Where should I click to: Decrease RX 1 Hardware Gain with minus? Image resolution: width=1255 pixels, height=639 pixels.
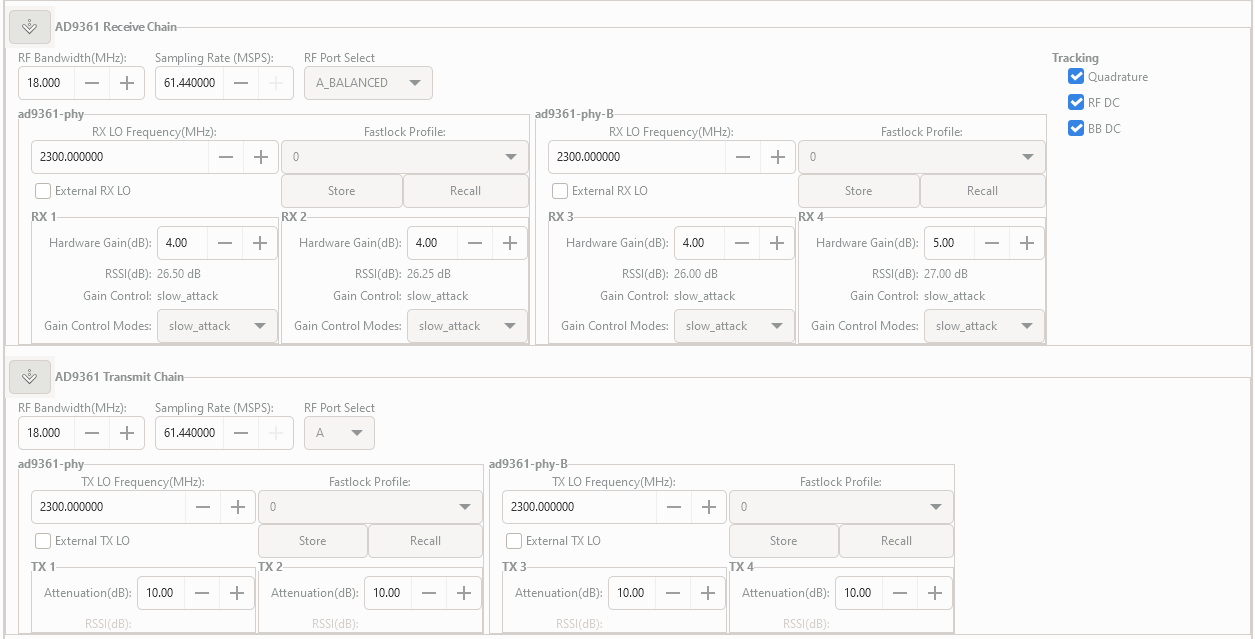coord(226,243)
